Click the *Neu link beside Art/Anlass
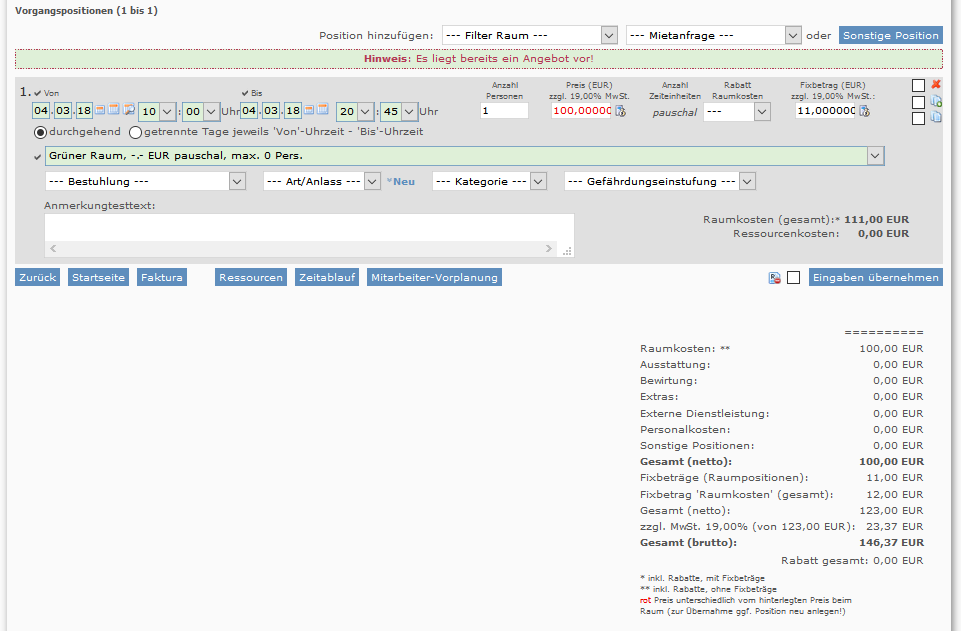This screenshot has height=631, width=961. [401, 181]
